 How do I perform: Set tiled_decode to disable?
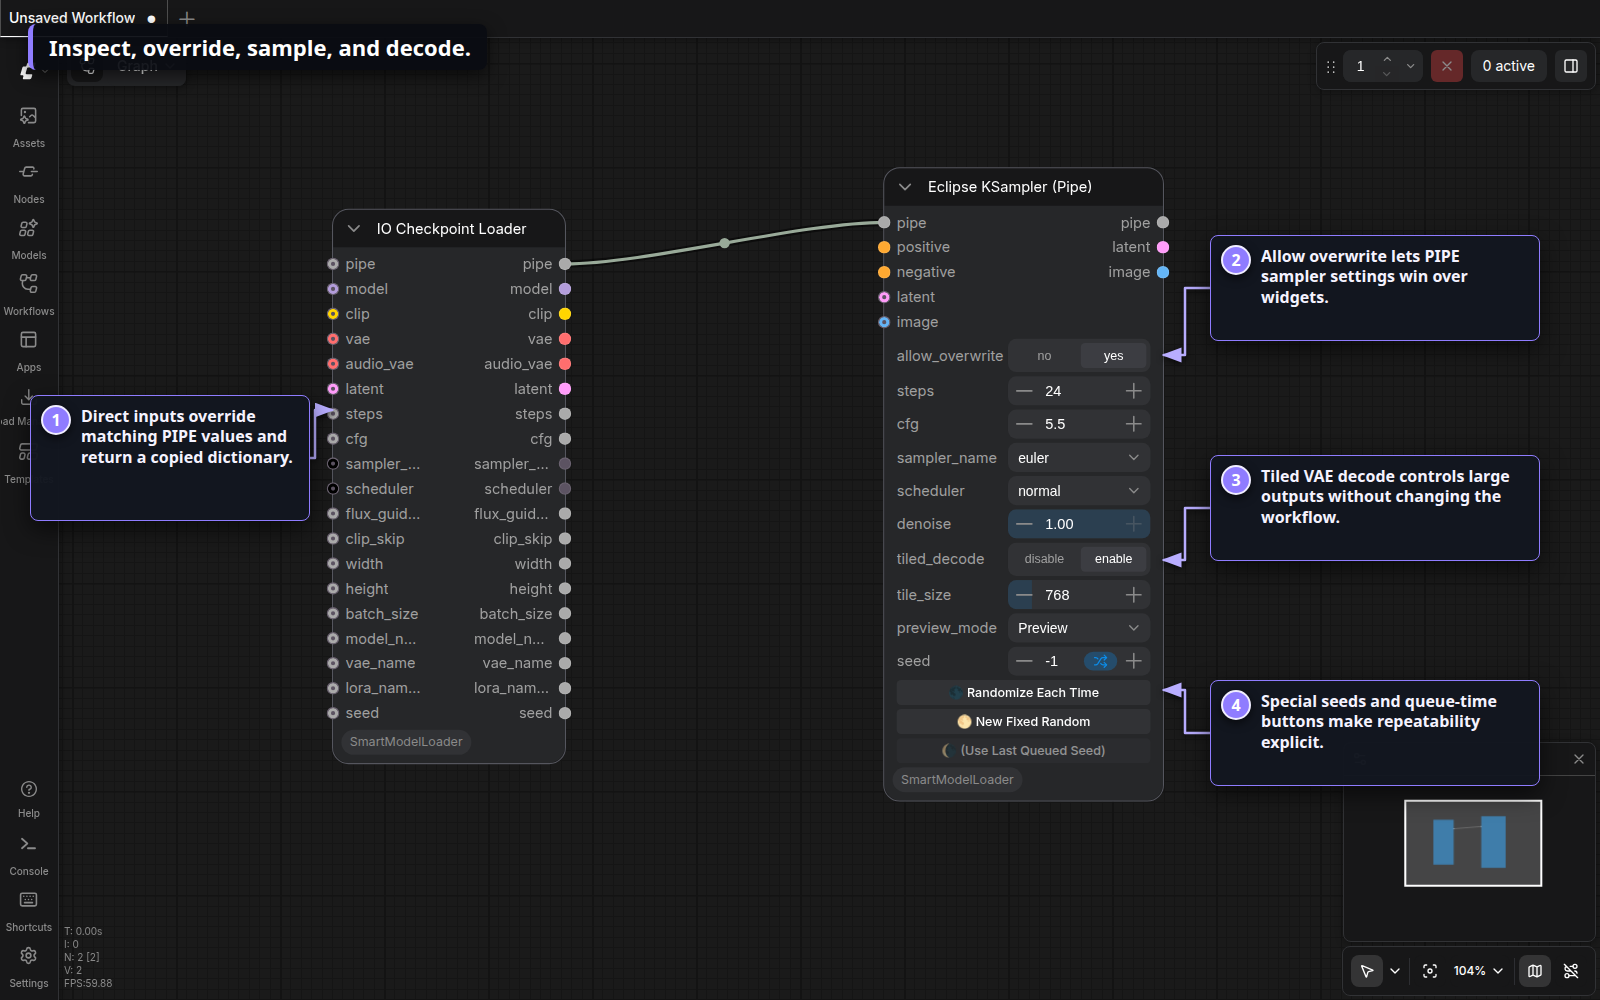pos(1044,559)
